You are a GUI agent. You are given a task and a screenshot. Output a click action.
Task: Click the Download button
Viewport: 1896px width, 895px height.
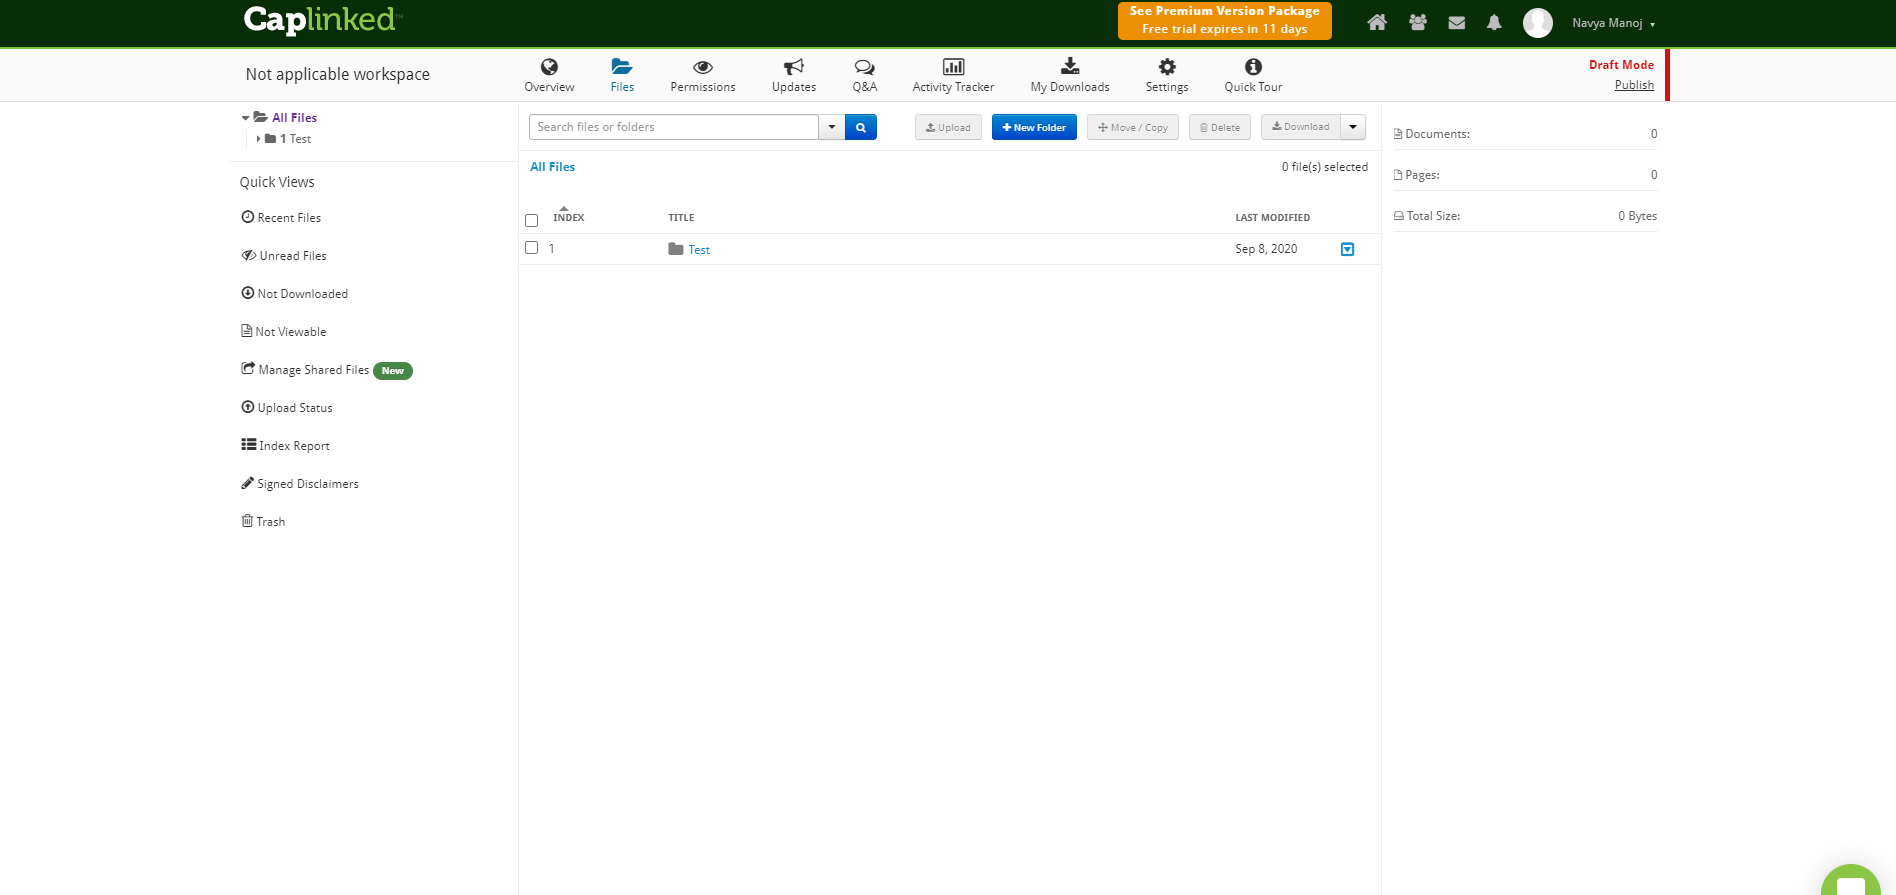1301,127
